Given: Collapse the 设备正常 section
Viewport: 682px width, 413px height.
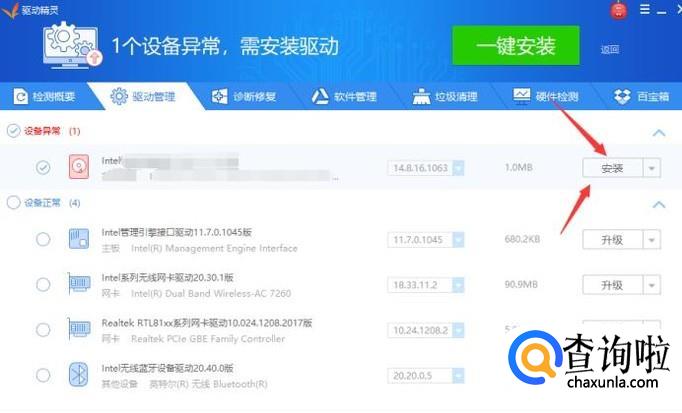Looking at the screenshot, I should pyautogui.click(x=659, y=204).
